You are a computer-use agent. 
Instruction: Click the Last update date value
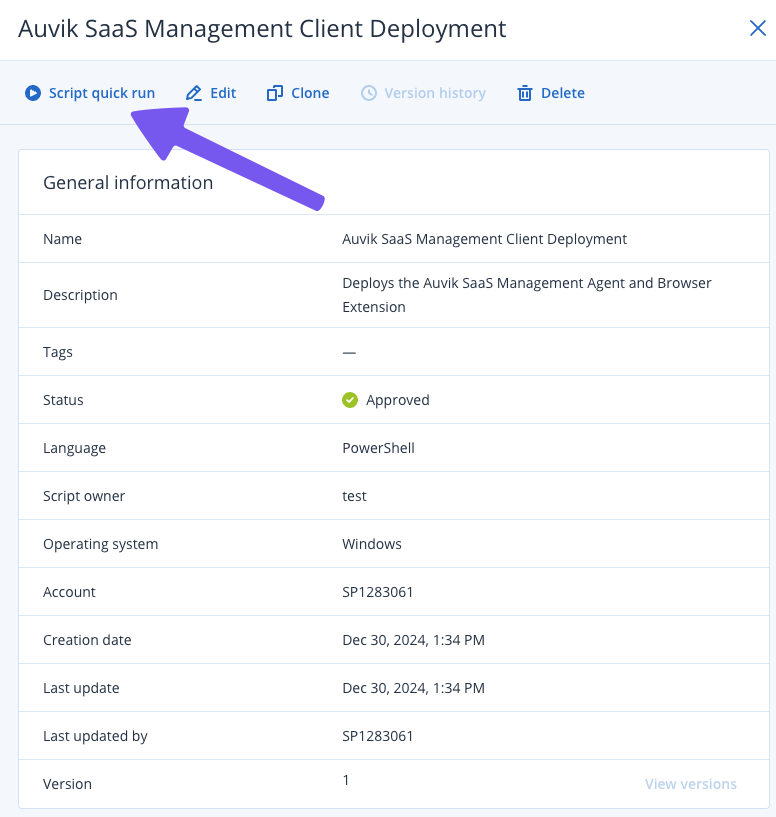[414, 688]
